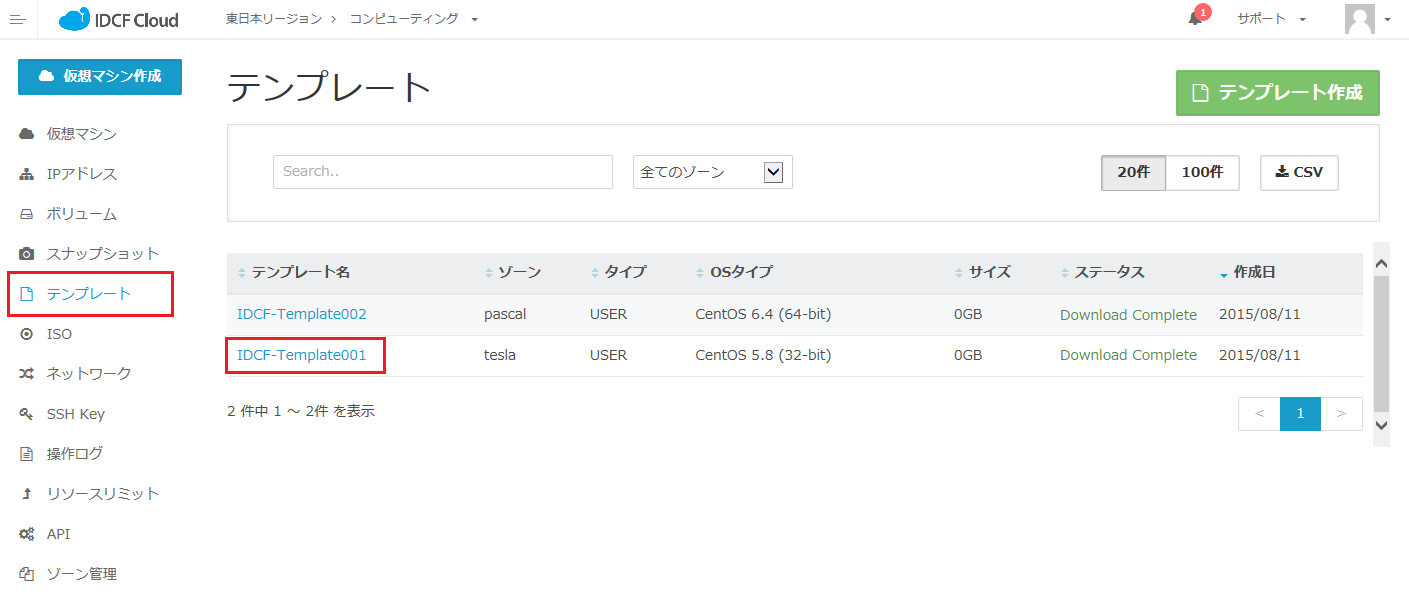The image size is (1409, 615).
Task: Click the table's vertical scrollbar down arrow
Action: click(x=1381, y=425)
